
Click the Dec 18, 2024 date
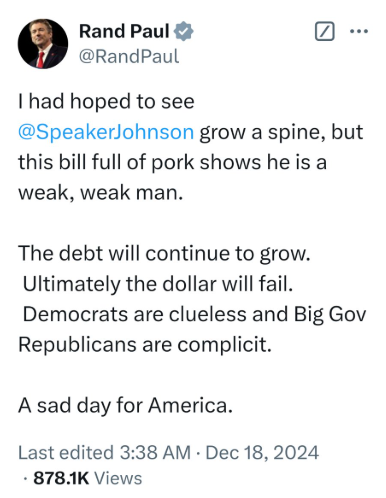[x=262, y=453]
